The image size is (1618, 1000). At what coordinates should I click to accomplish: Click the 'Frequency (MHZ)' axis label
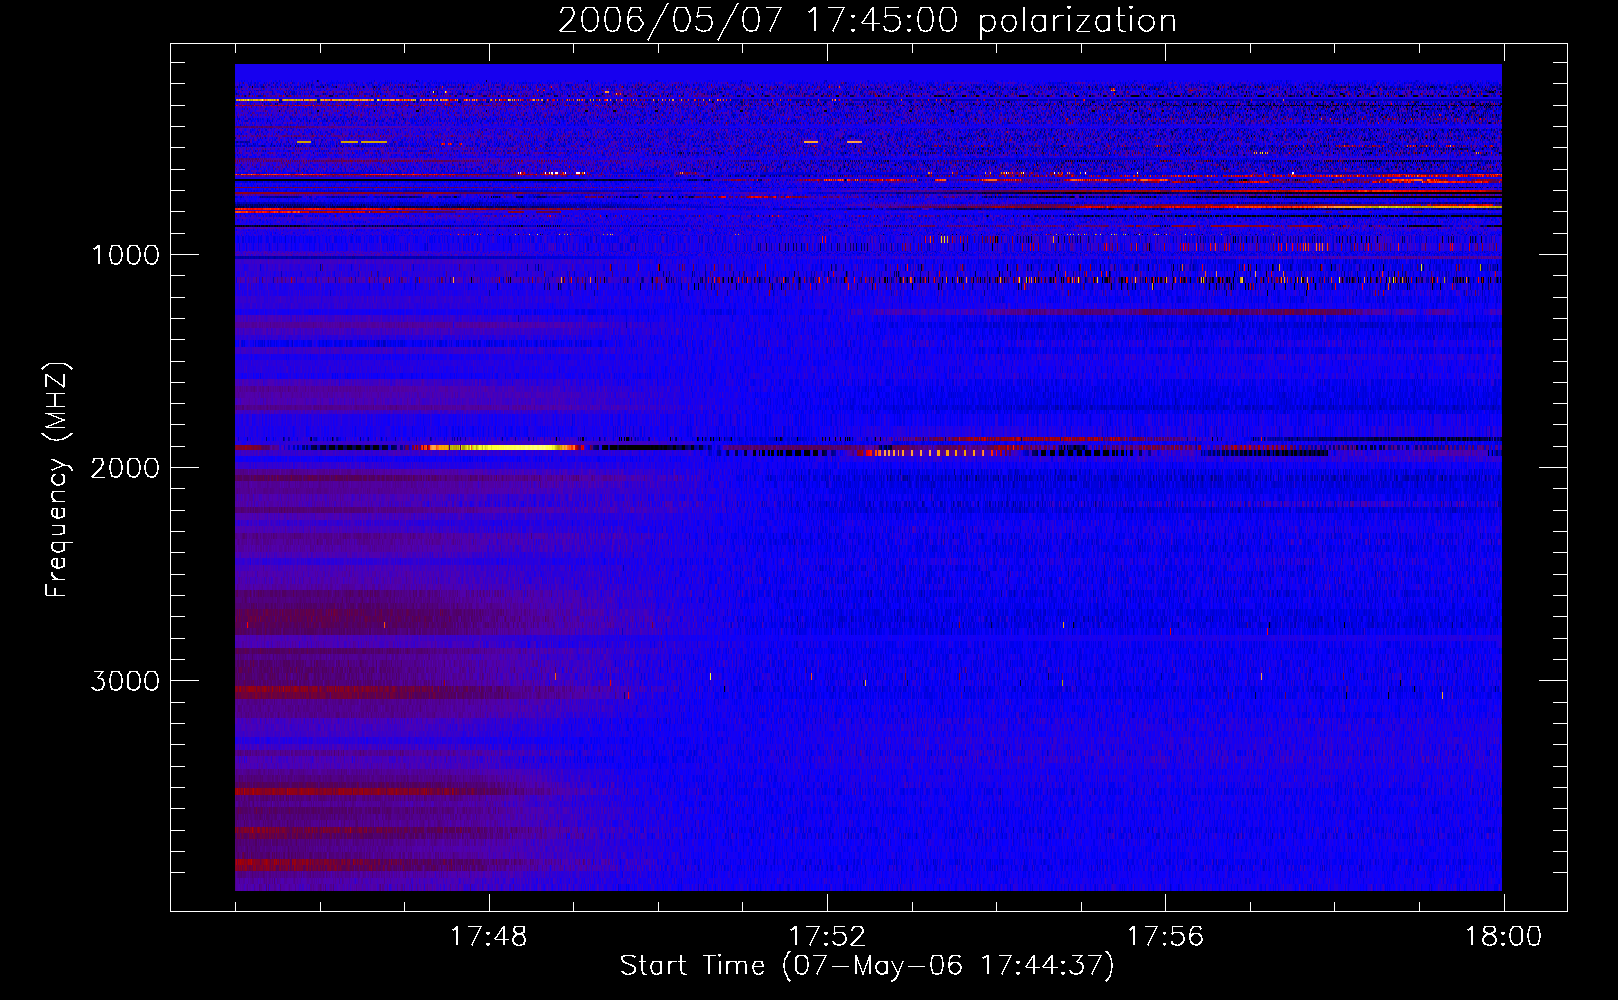point(57,480)
